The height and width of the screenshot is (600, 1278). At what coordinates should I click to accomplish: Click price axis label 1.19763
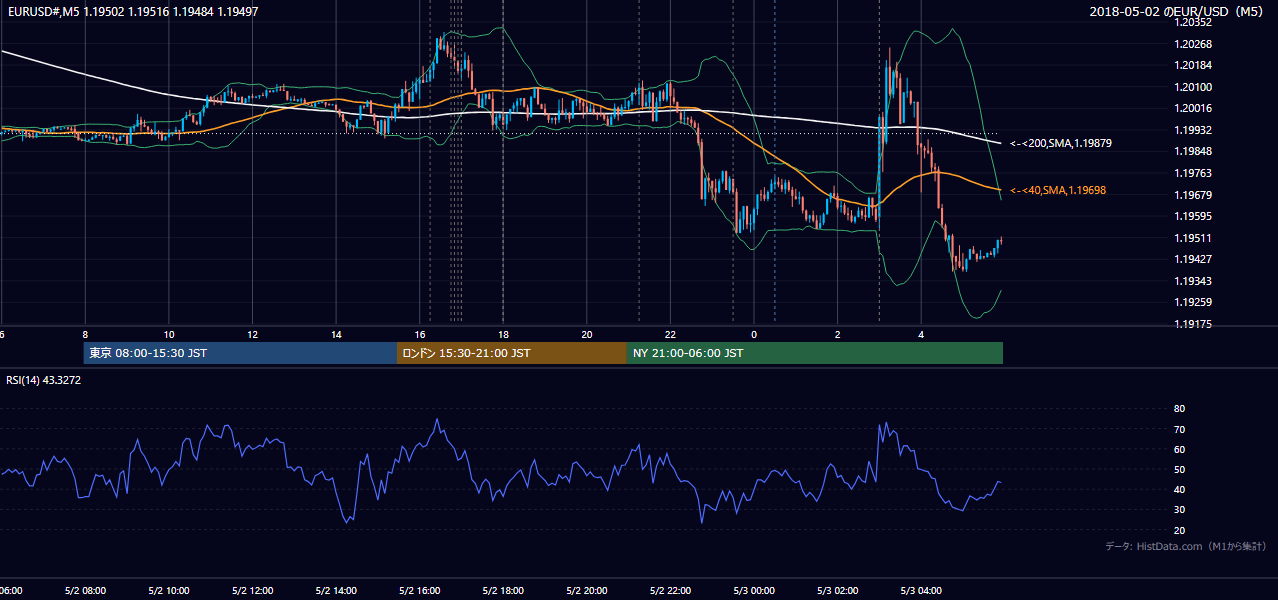tap(1194, 173)
